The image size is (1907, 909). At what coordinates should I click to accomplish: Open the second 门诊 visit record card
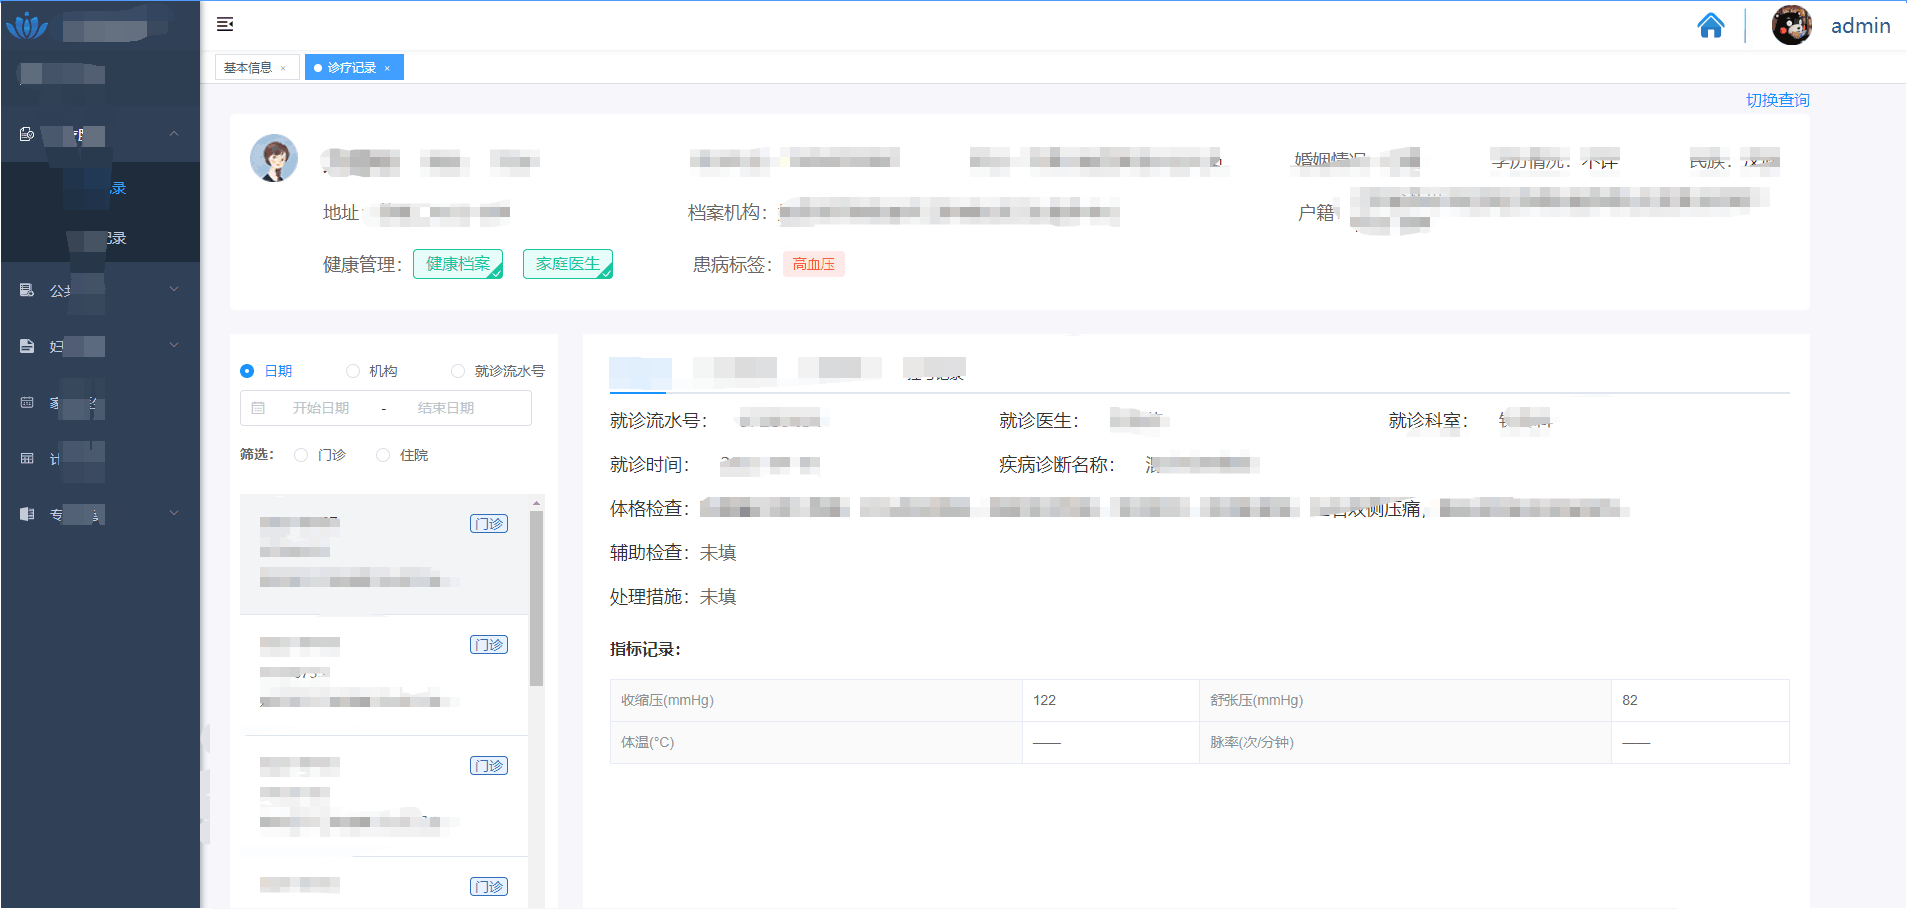pyautogui.click(x=384, y=675)
